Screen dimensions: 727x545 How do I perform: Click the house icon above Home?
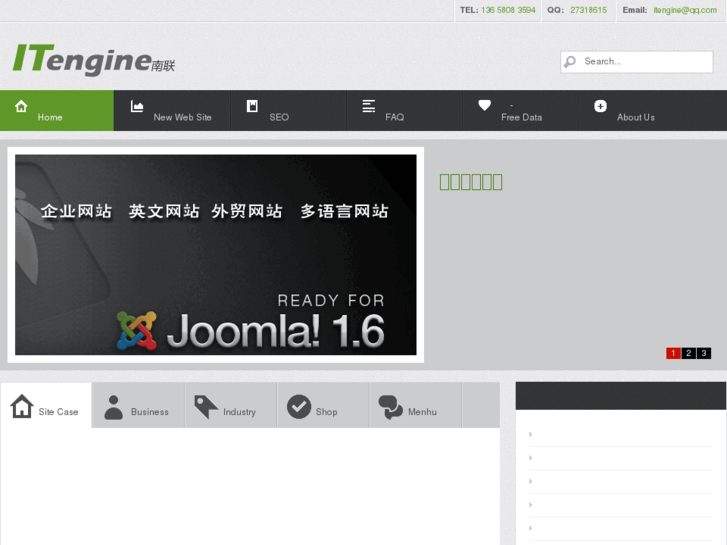pyautogui.click(x=21, y=106)
